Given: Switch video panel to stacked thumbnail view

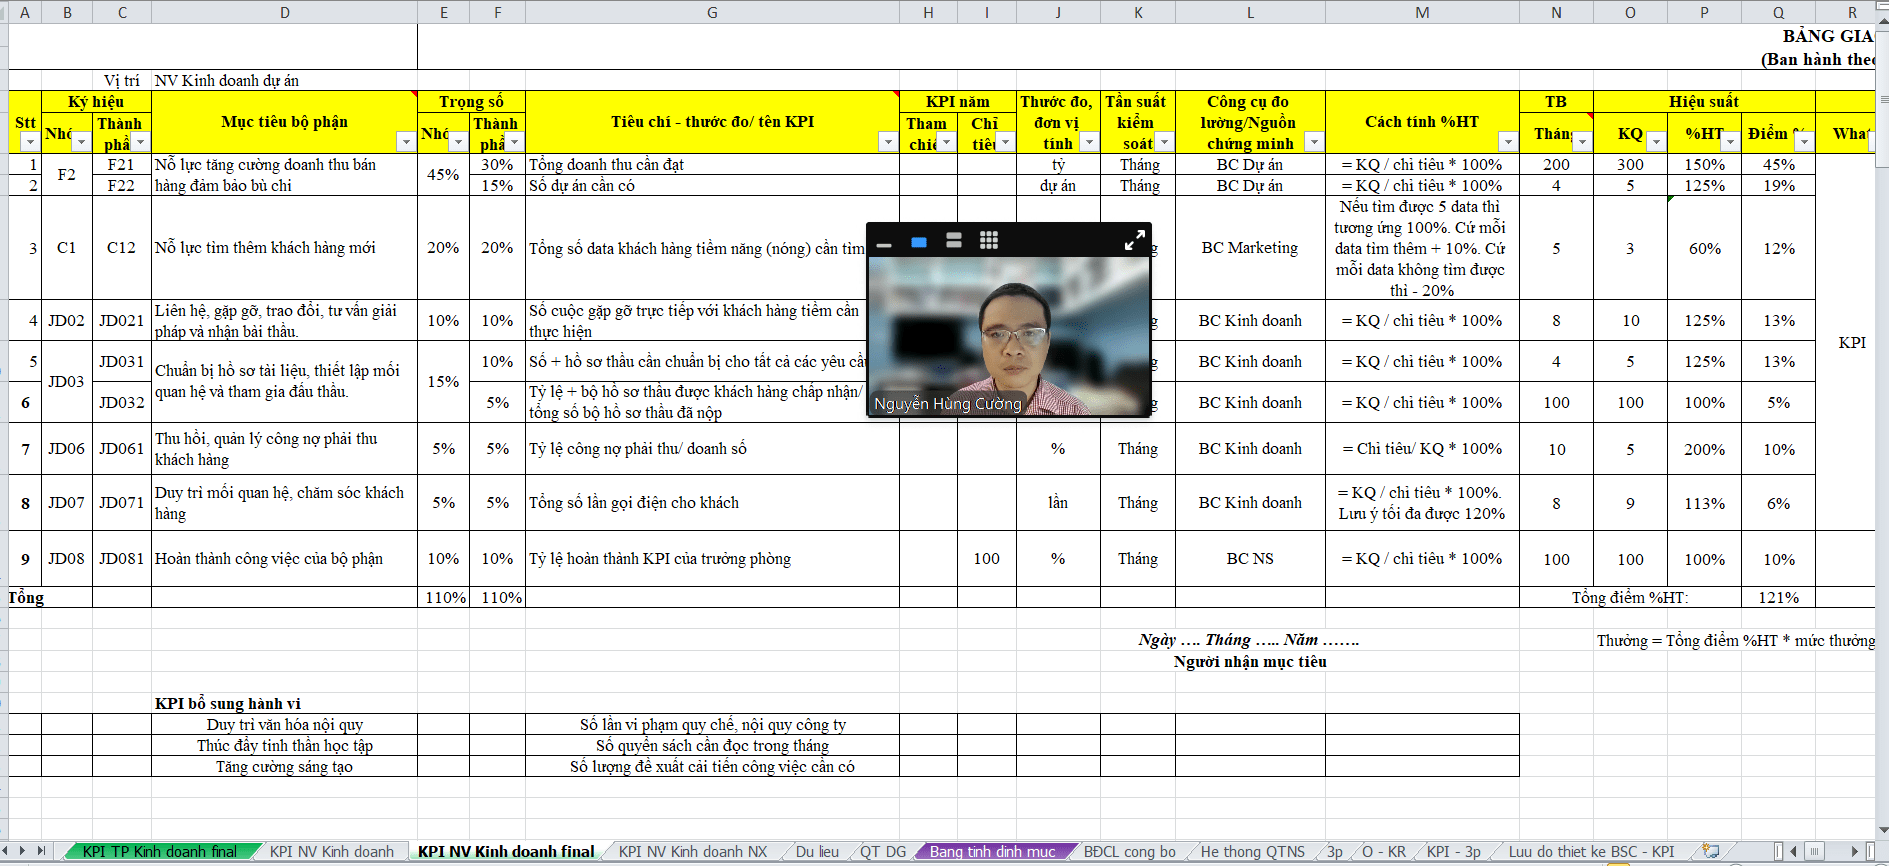Looking at the screenshot, I should pos(953,241).
